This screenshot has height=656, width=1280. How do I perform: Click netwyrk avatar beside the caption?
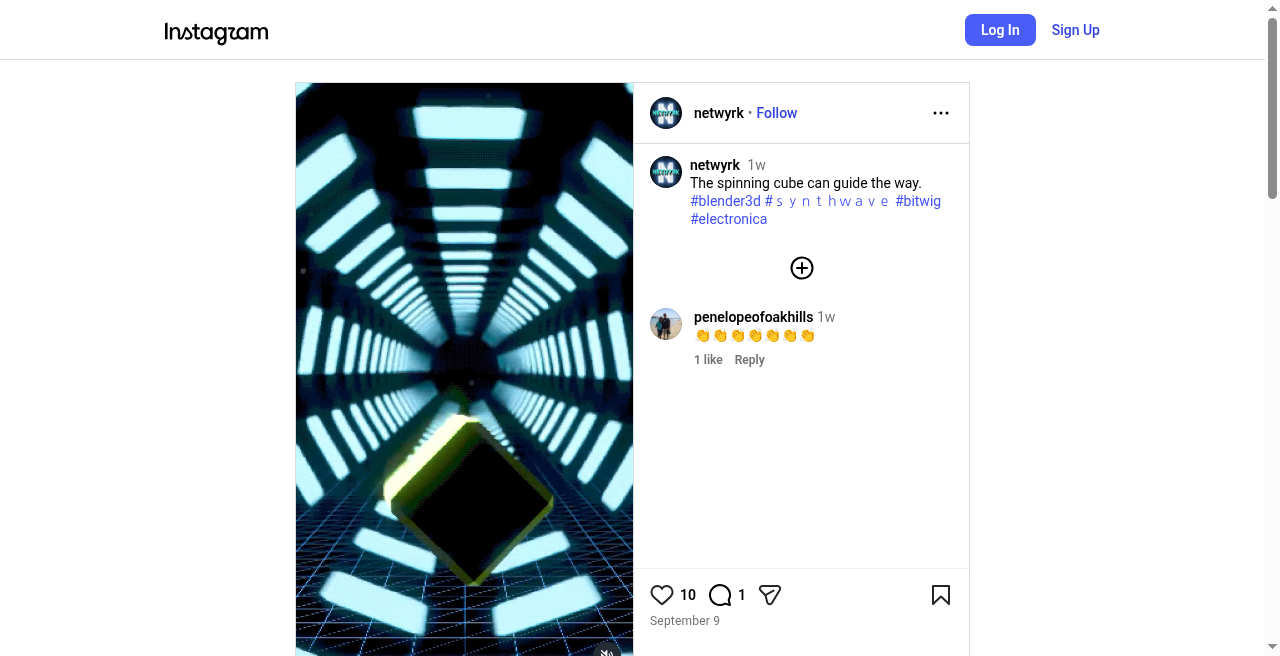tap(666, 172)
